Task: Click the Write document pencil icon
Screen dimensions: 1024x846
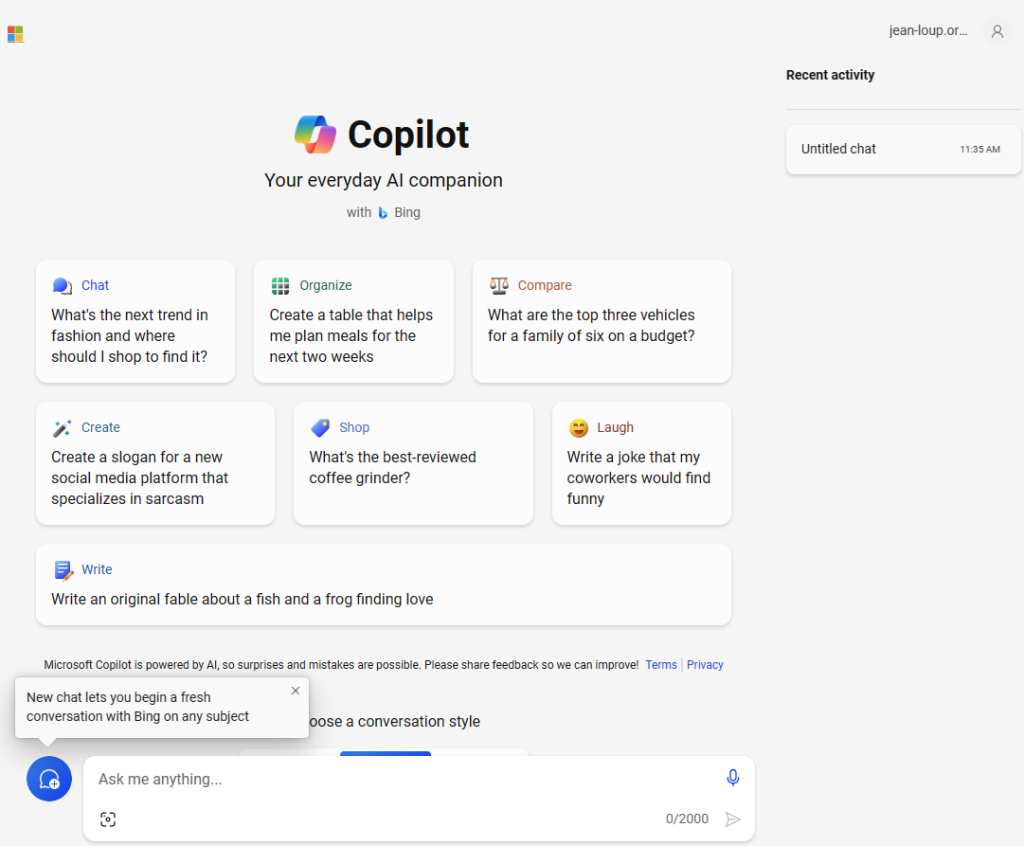Action: point(63,570)
